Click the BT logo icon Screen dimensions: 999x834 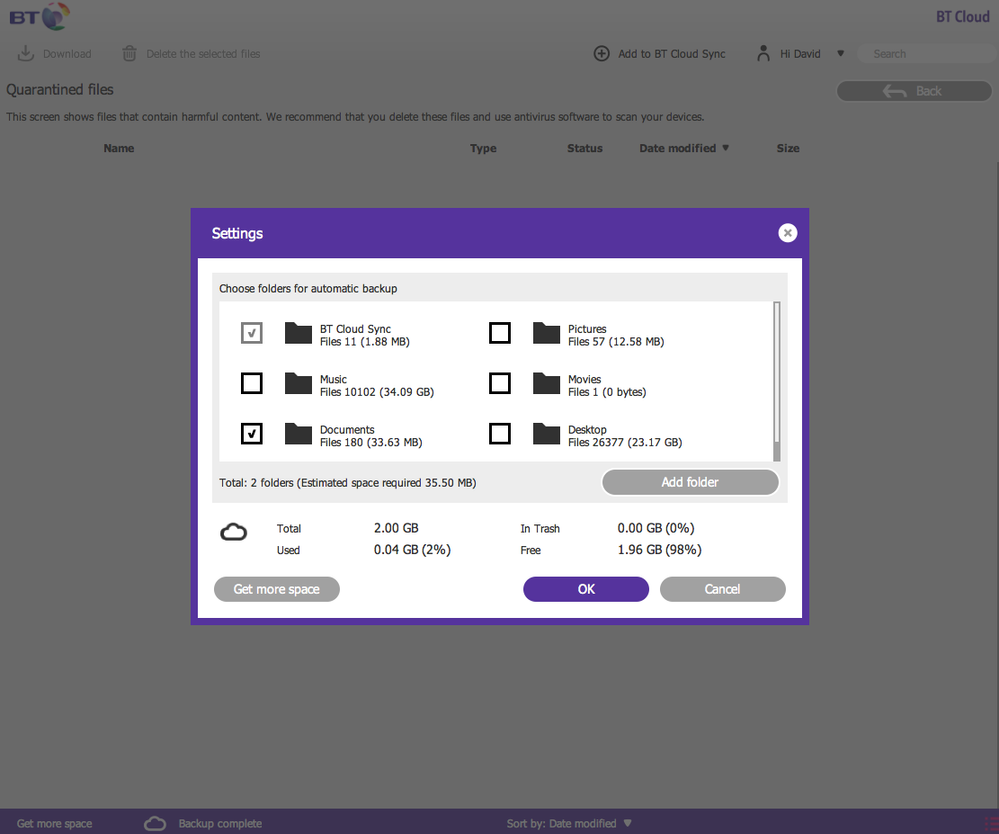[39, 16]
